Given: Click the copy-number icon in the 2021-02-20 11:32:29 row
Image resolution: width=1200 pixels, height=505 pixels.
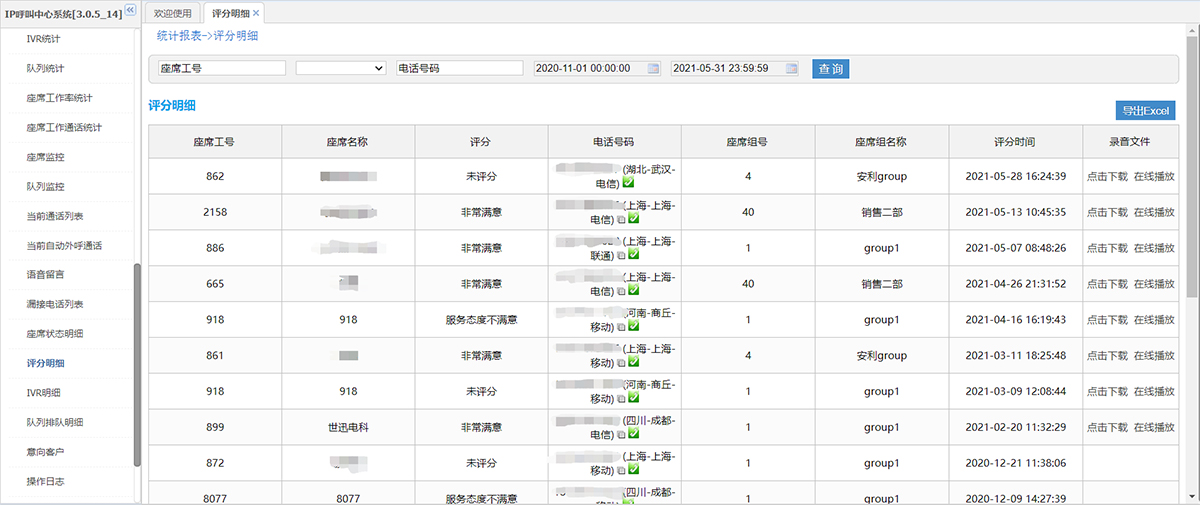Looking at the screenshot, I should (621, 436).
